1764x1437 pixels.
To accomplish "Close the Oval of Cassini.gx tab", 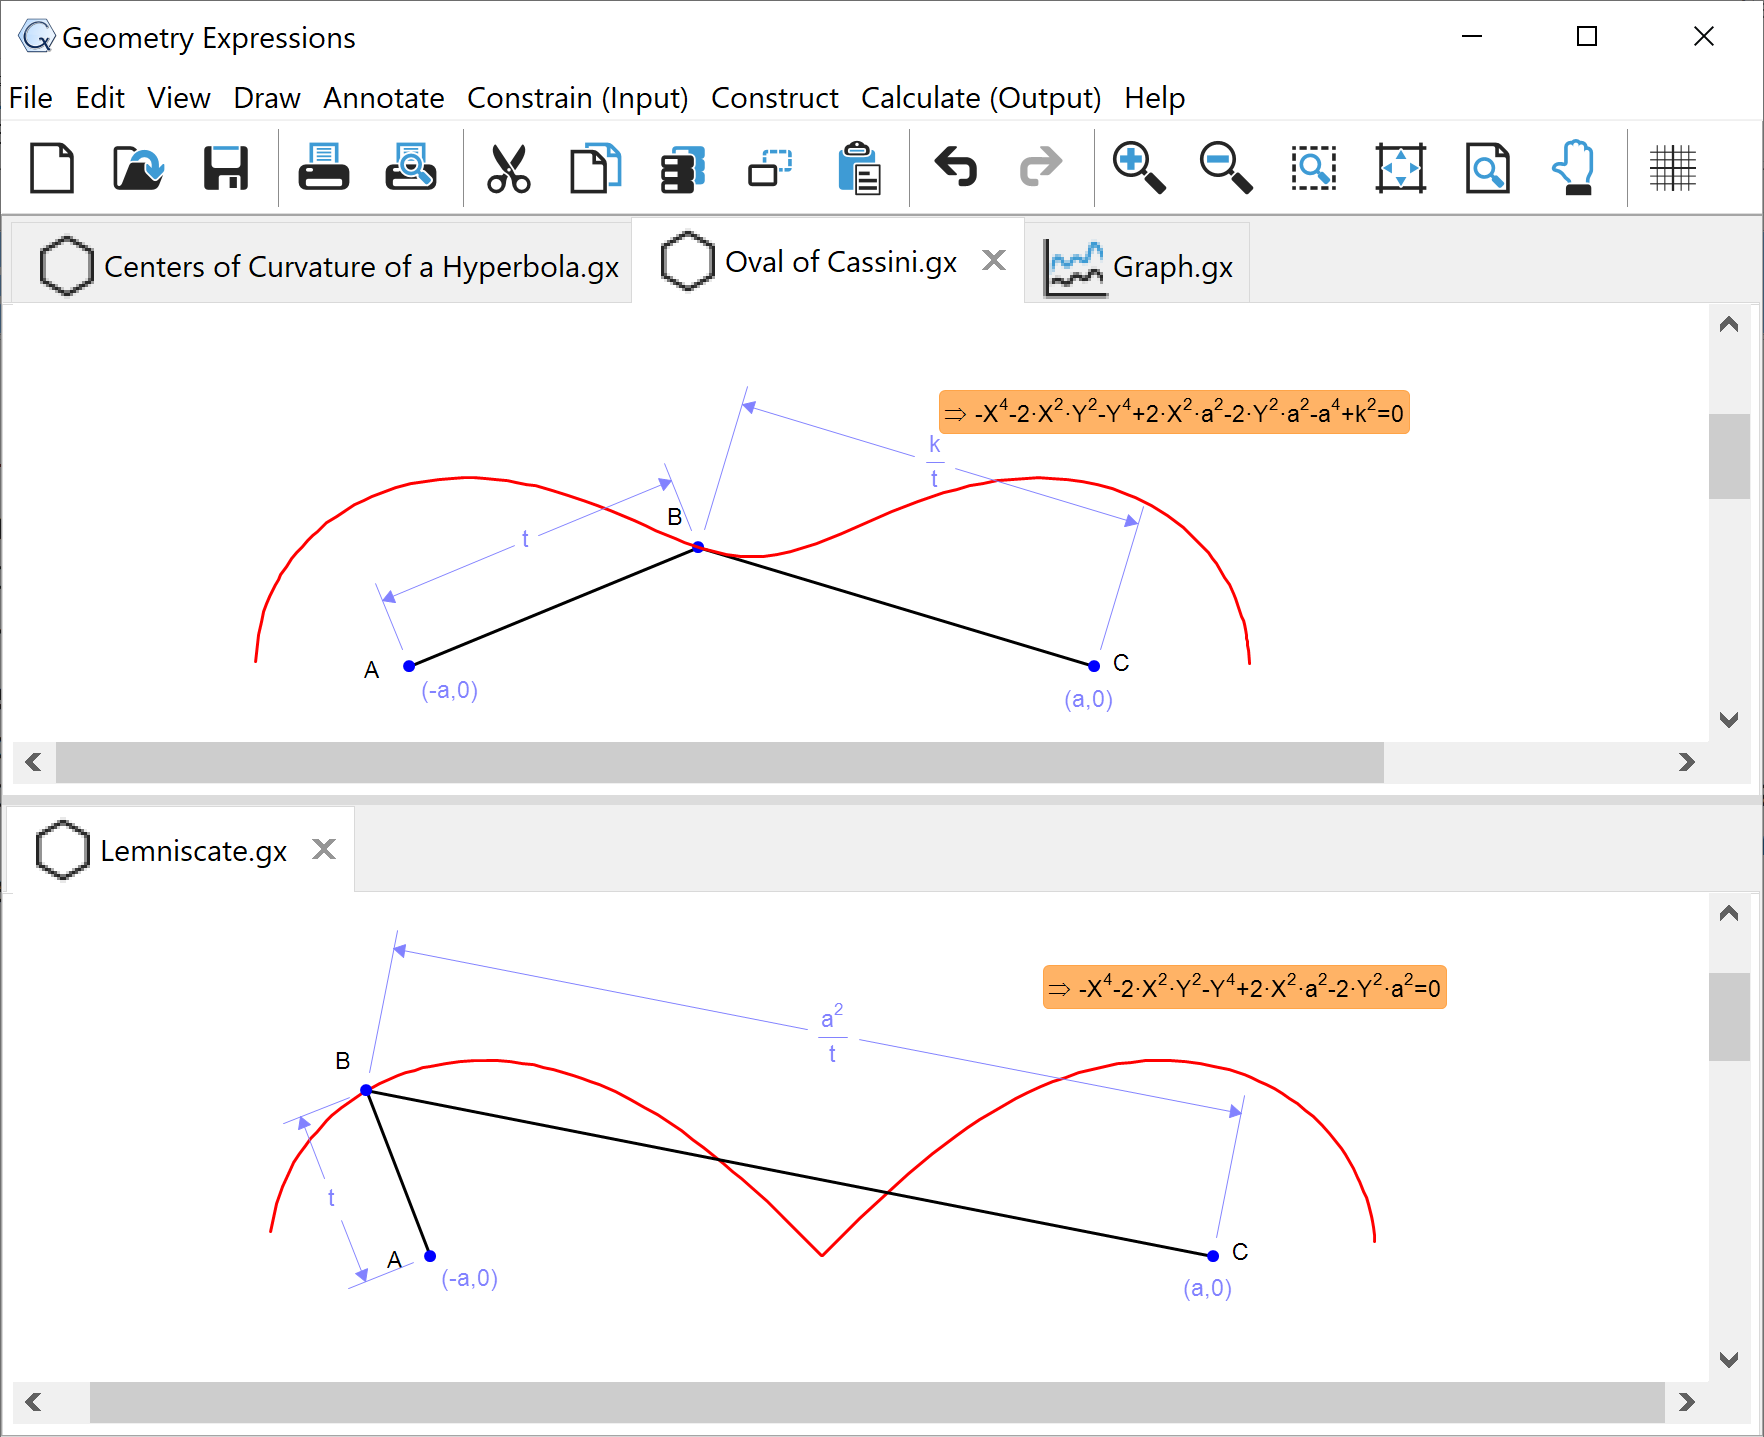I will click(993, 260).
